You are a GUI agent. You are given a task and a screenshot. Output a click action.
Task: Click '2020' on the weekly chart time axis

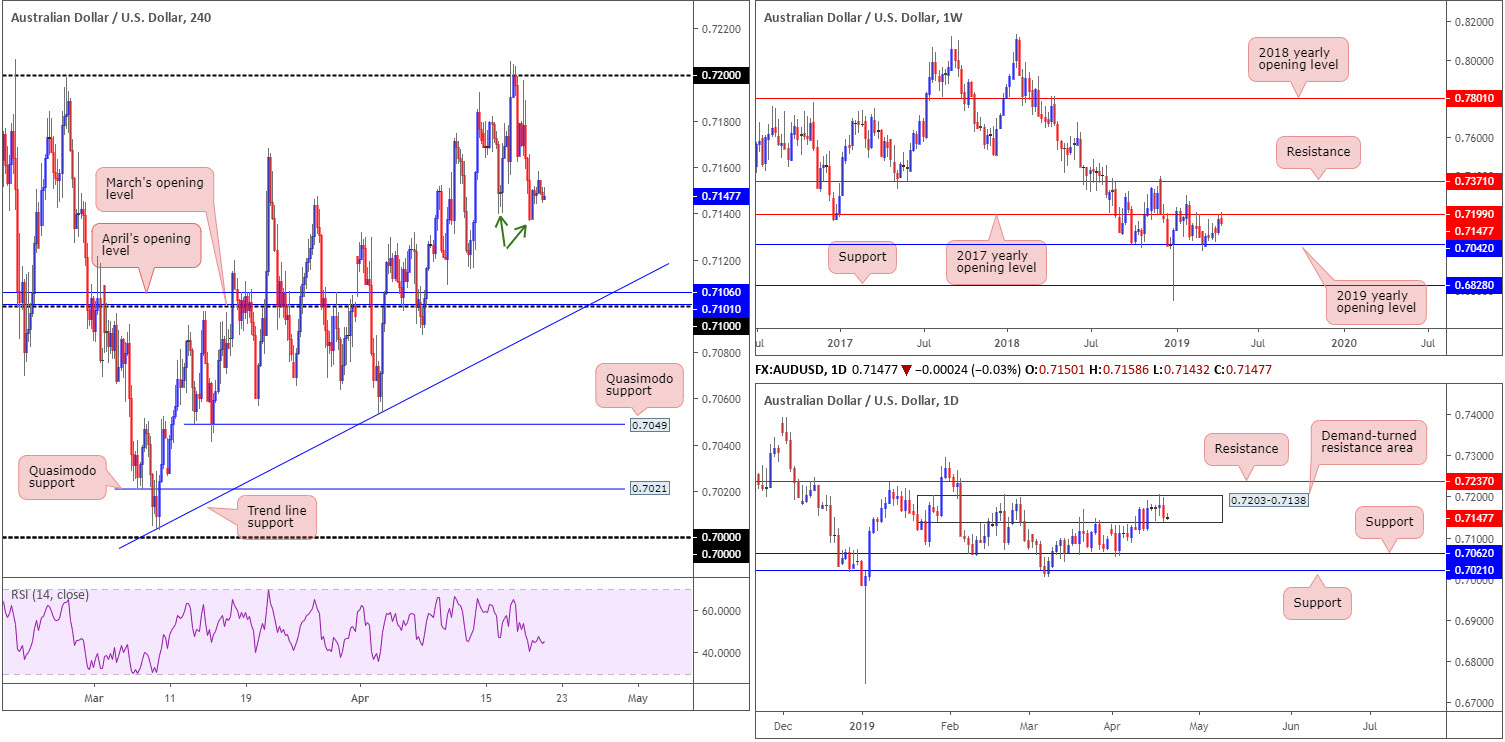coord(1344,344)
